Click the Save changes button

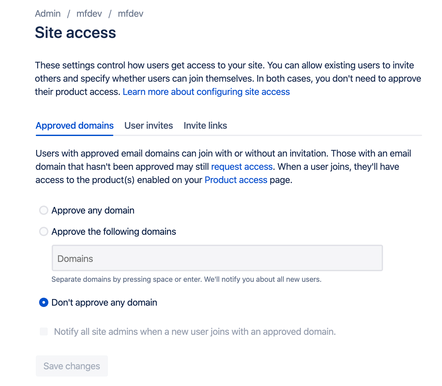tap(72, 366)
